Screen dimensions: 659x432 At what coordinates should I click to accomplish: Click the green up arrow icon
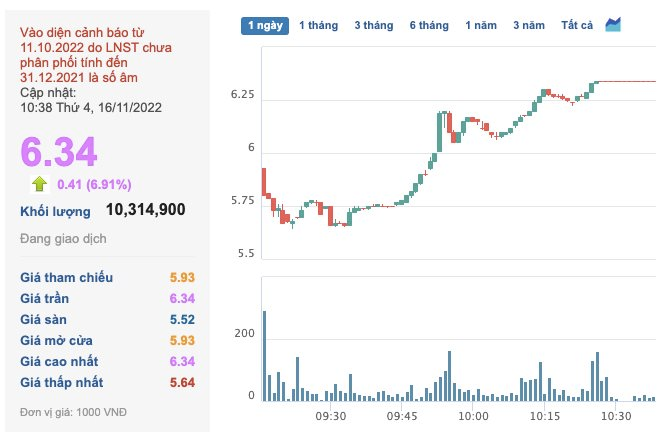click(39, 183)
